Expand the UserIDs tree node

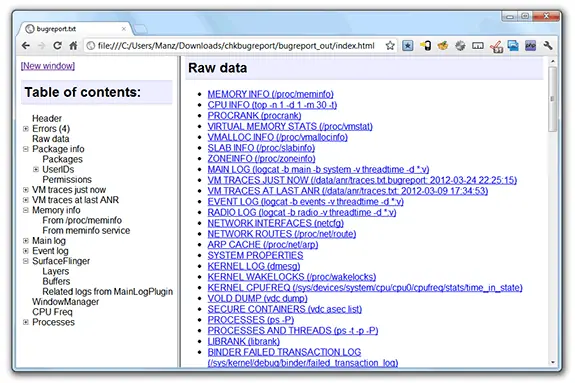36,169
